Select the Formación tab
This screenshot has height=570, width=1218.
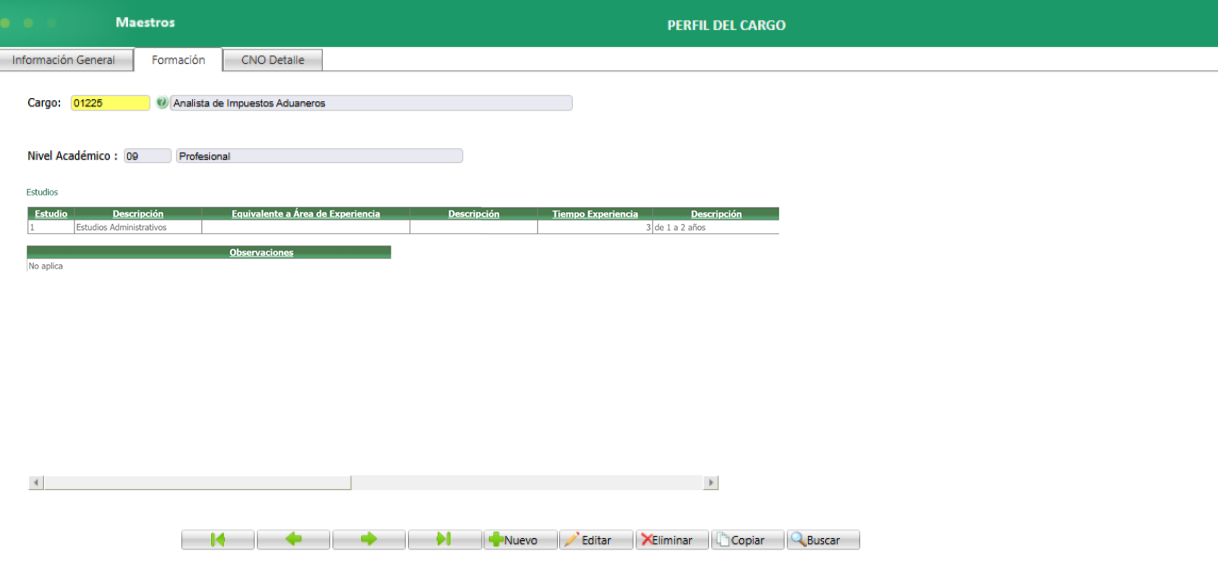[178, 60]
